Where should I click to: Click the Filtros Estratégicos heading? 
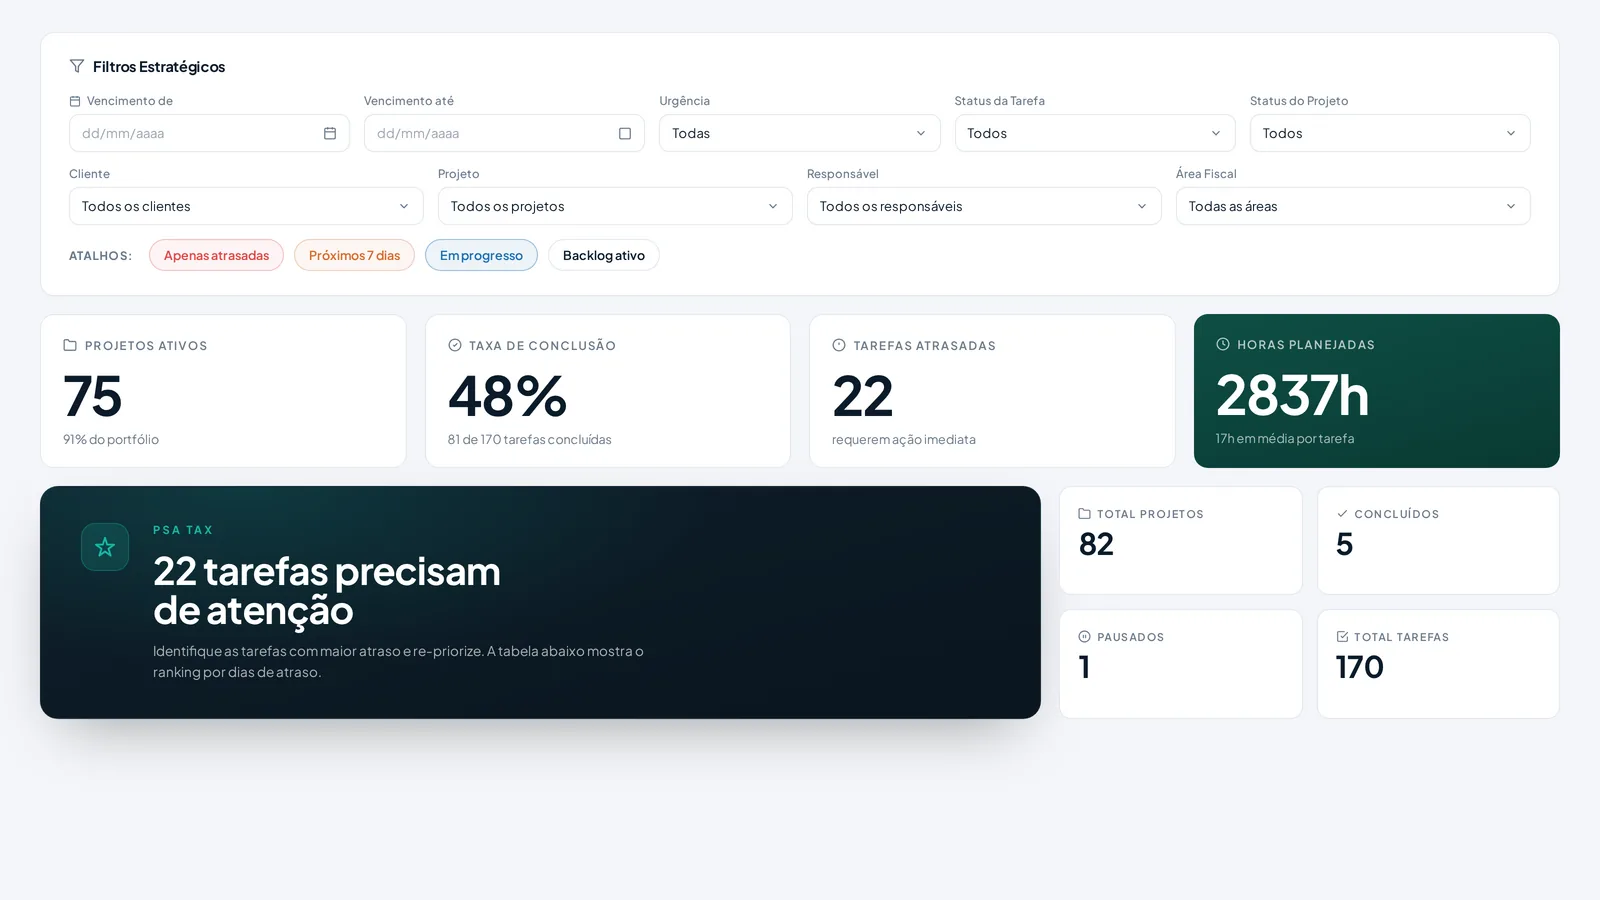[159, 67]
